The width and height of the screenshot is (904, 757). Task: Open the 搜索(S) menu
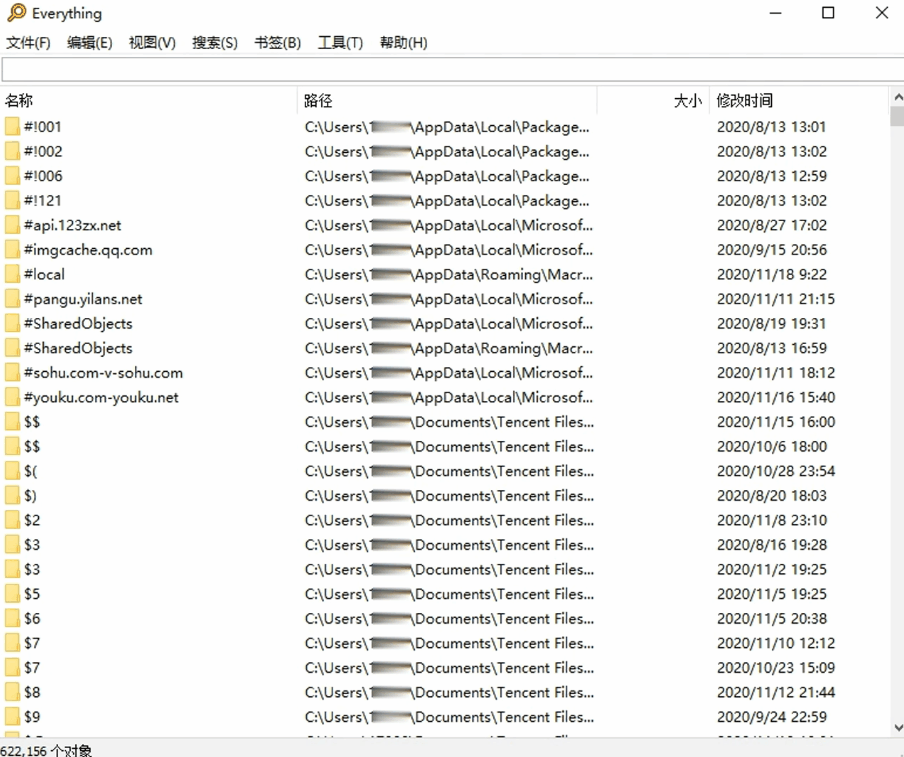point(215,42)
